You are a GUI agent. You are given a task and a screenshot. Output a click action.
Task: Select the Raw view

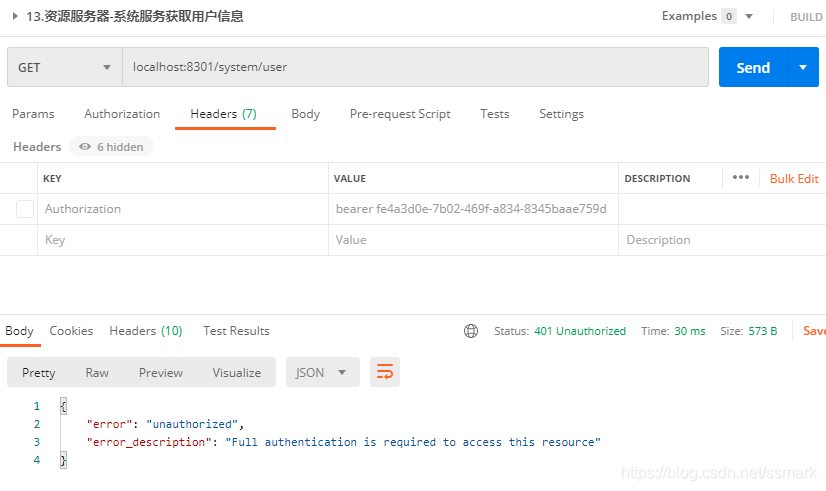coord(97,373)
